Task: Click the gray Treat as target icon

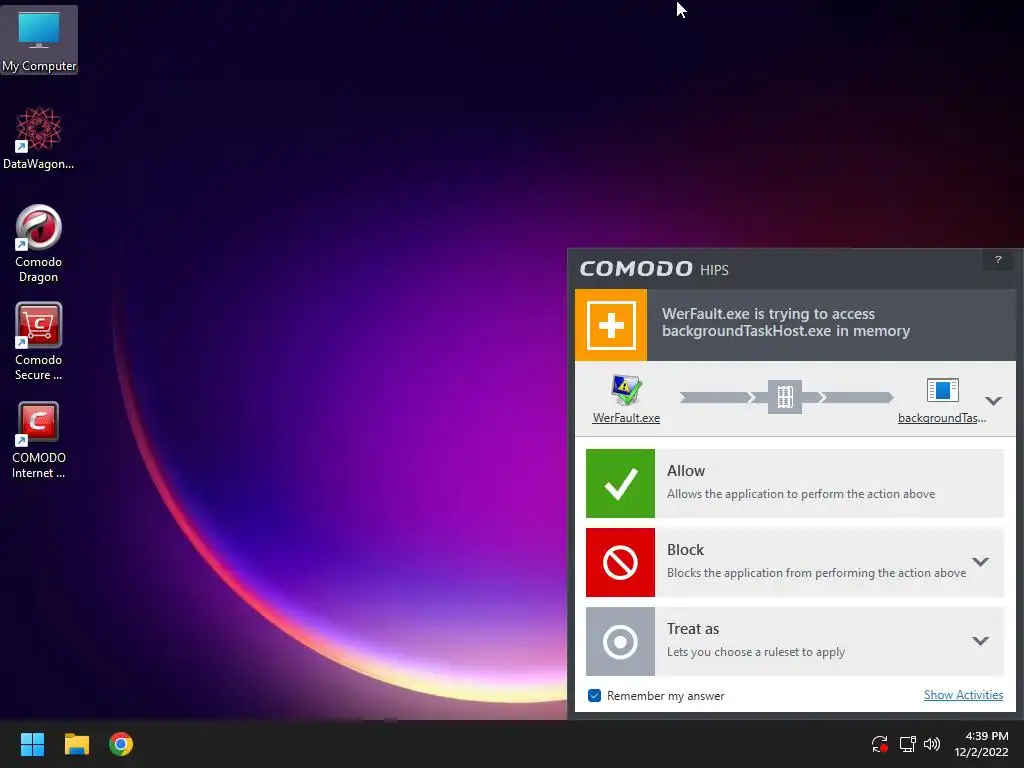Action: tap(620, 641)
